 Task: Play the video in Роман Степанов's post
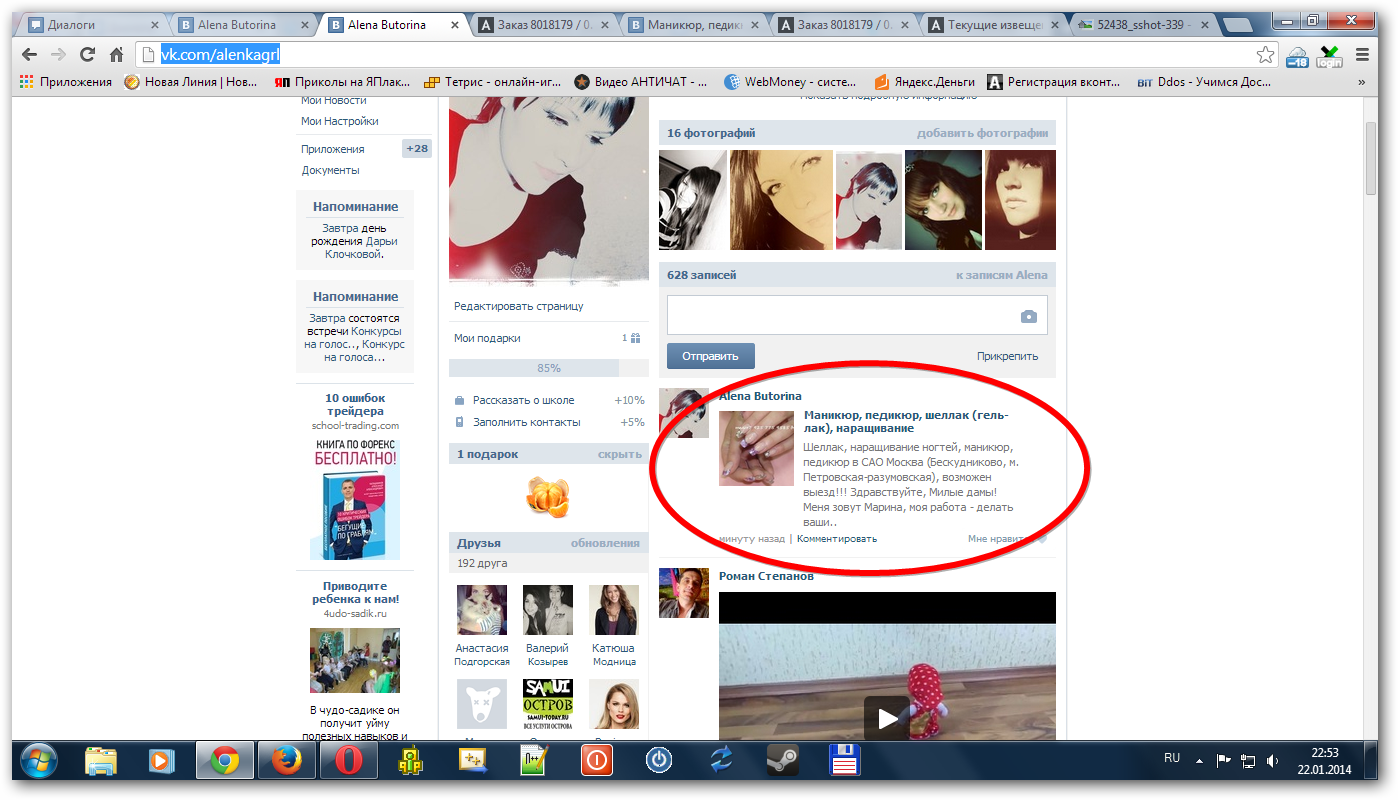(887, 716)
